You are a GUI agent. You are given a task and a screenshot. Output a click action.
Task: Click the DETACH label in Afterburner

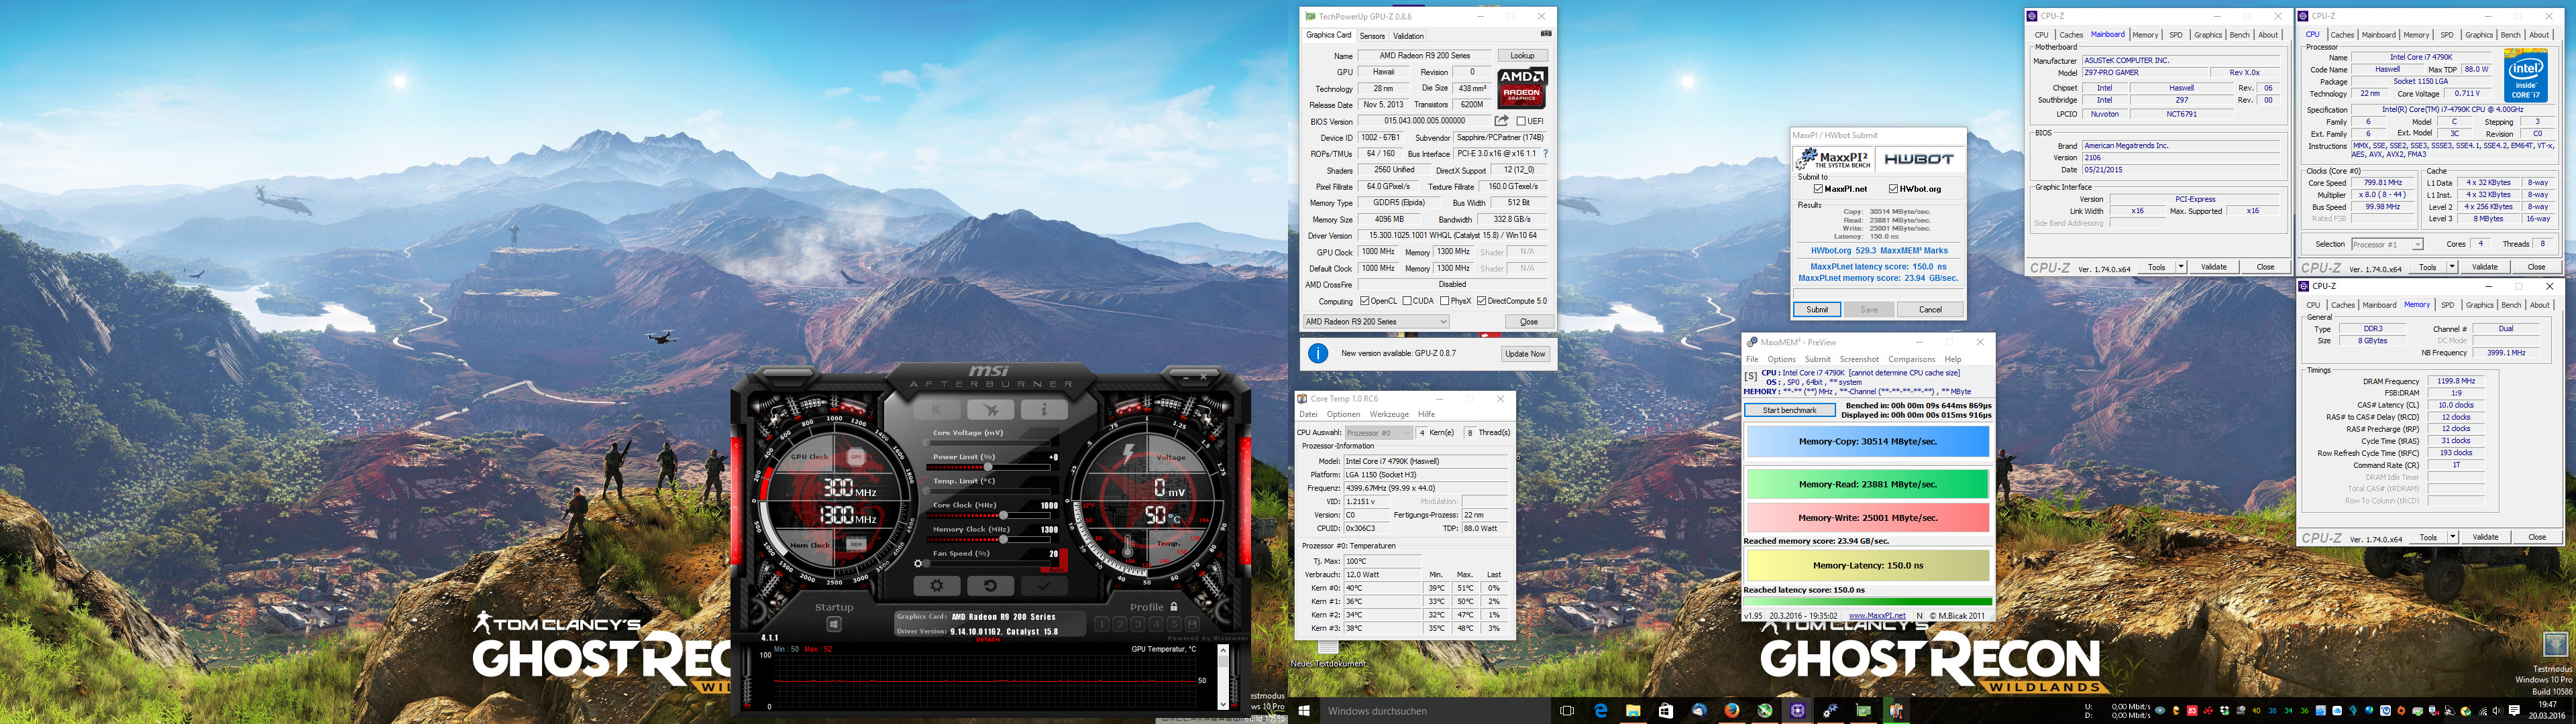(x=988, y=639)
